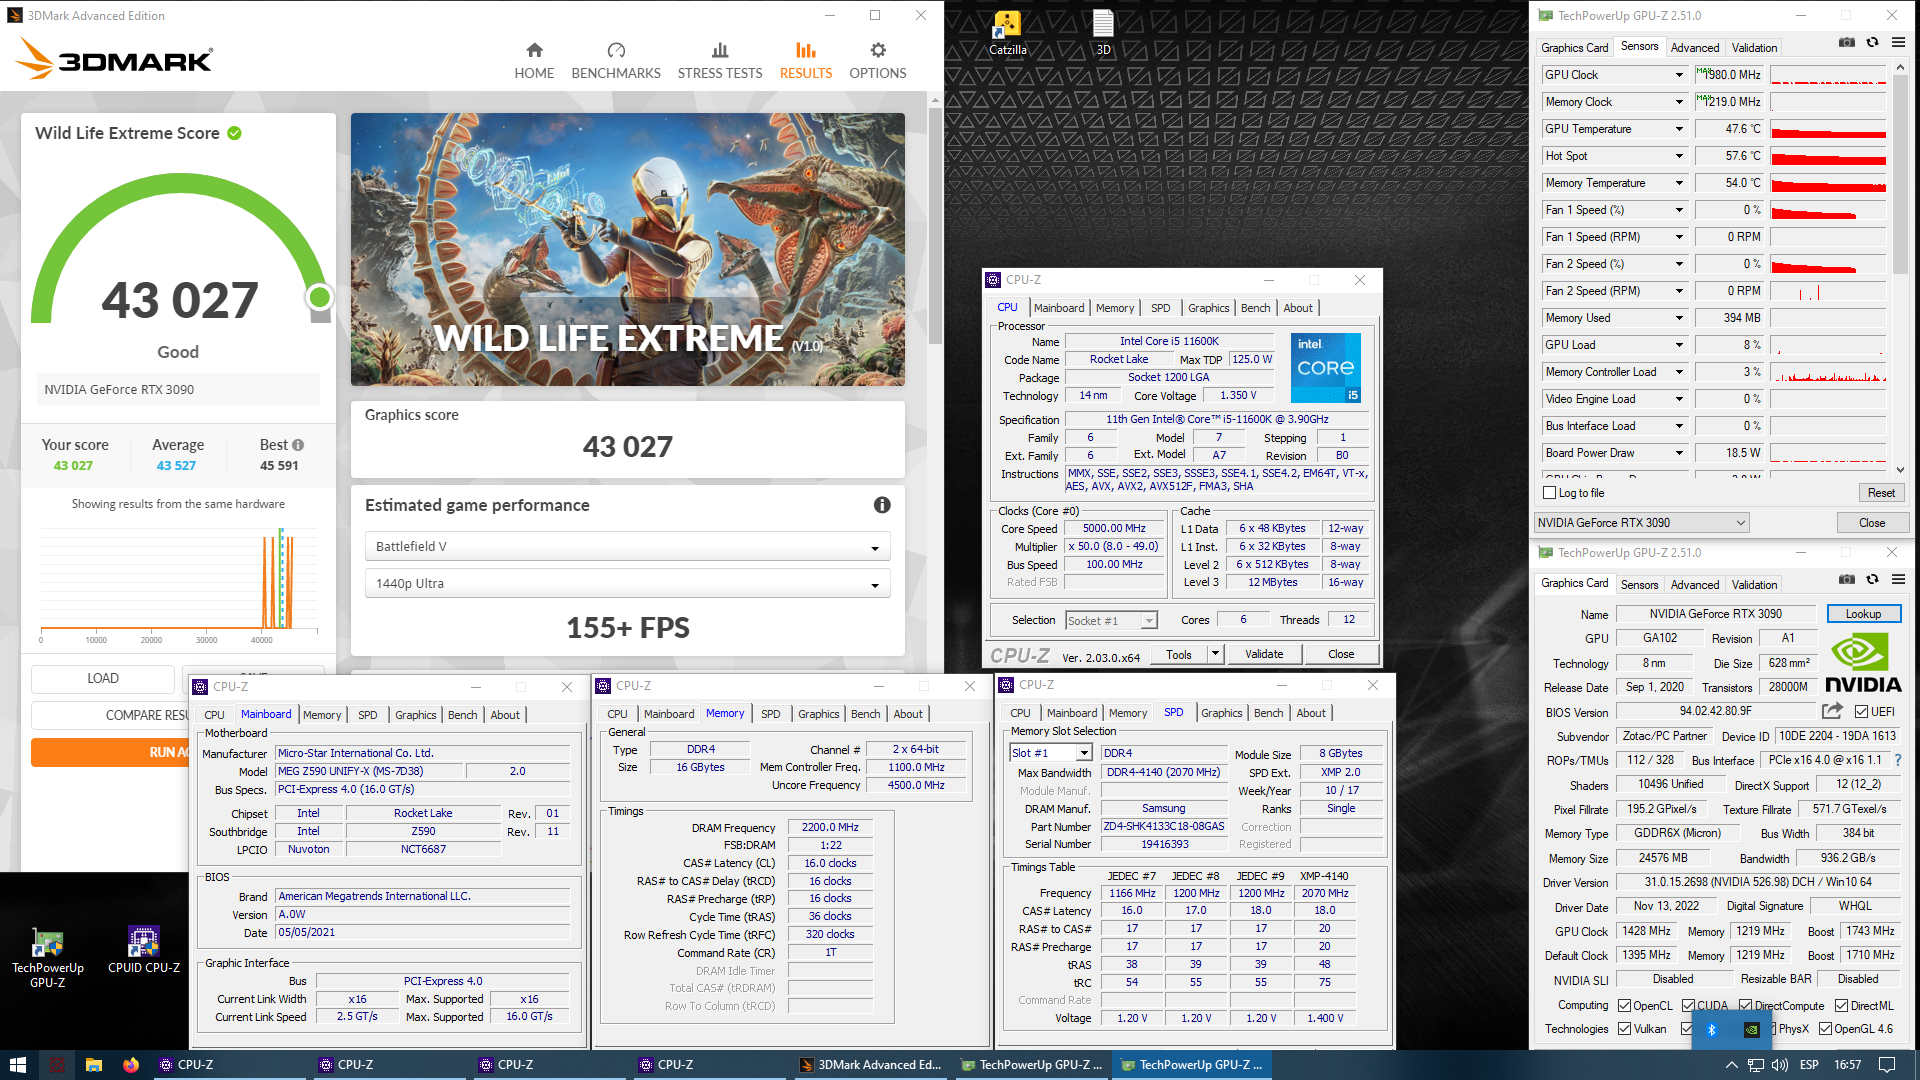
Task: Open the HOME section in 3DMark
Action: point(534,61)
